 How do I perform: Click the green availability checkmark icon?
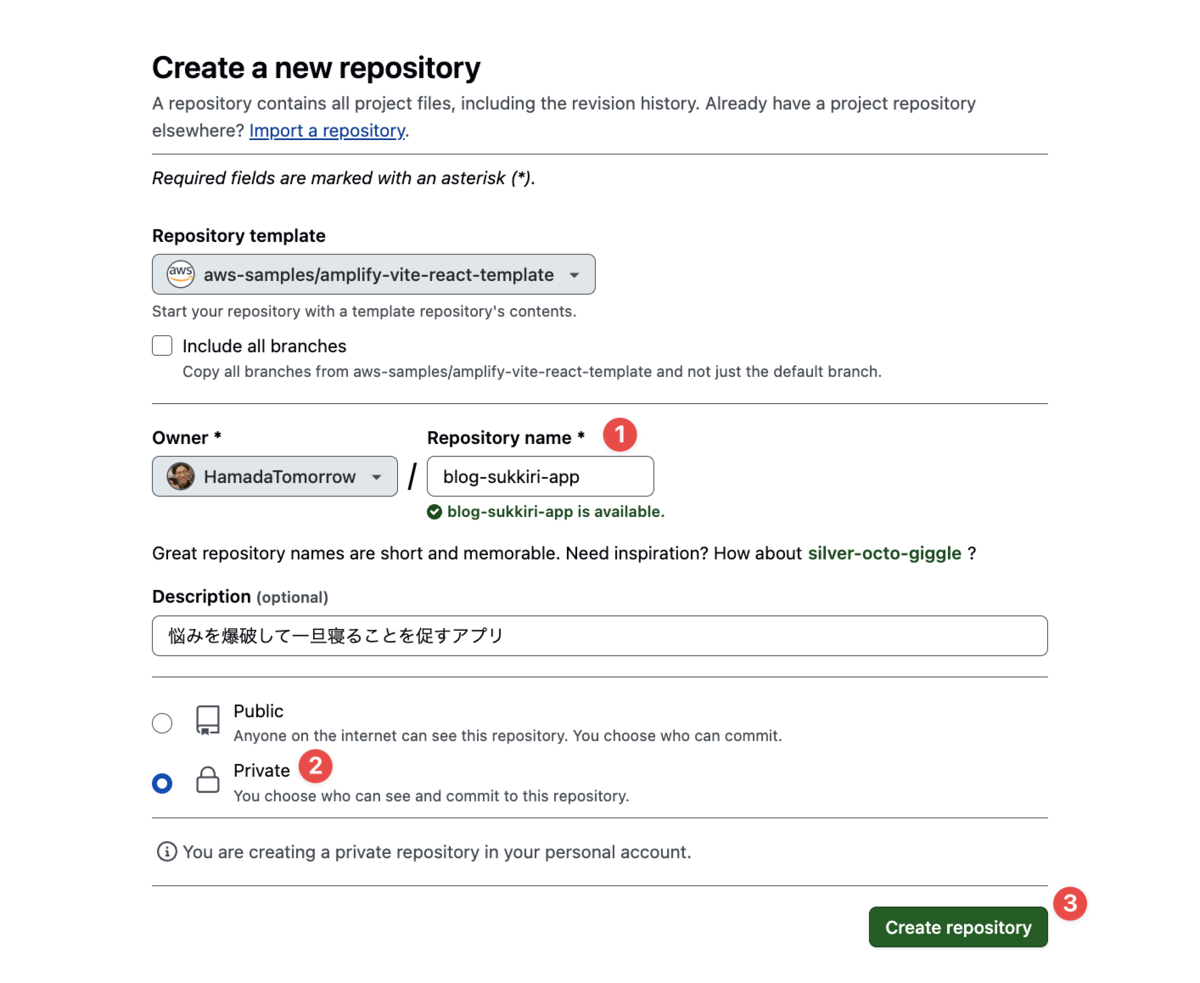(x=434, y=511)
